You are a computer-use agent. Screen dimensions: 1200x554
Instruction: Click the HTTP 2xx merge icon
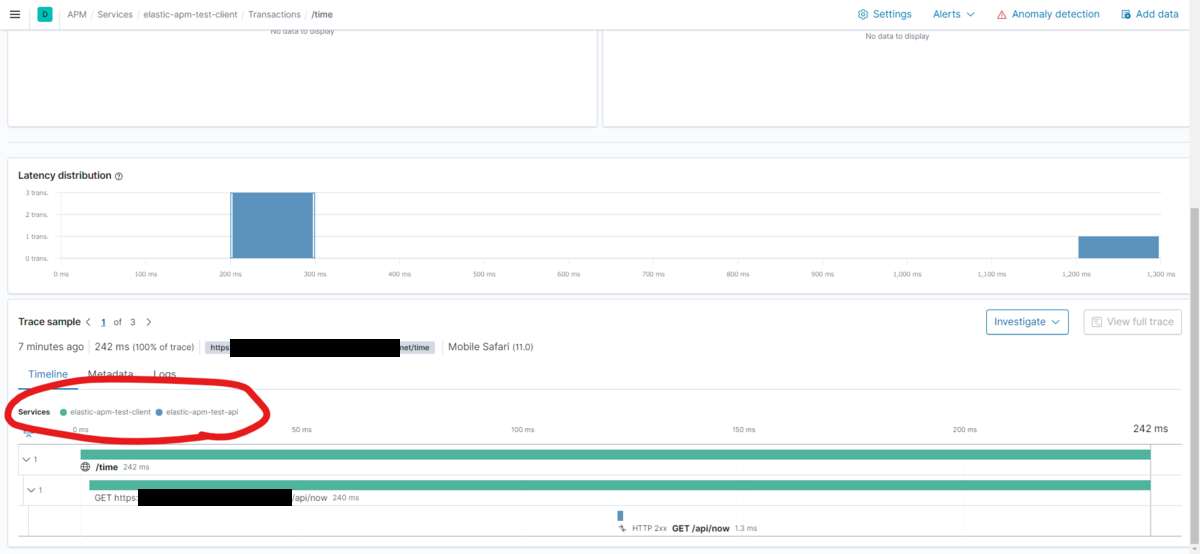[x=622, y=528]
